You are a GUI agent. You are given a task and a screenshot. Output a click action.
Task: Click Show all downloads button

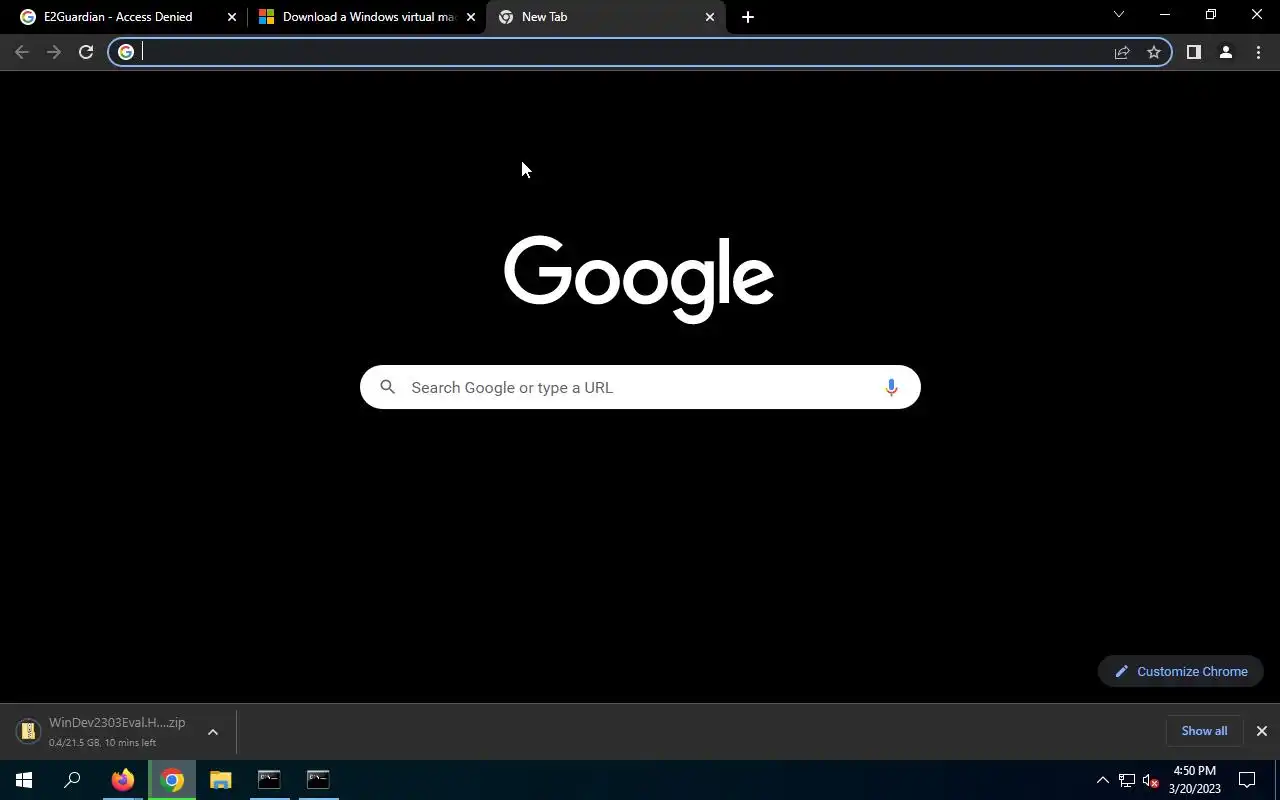[1204, 731]
